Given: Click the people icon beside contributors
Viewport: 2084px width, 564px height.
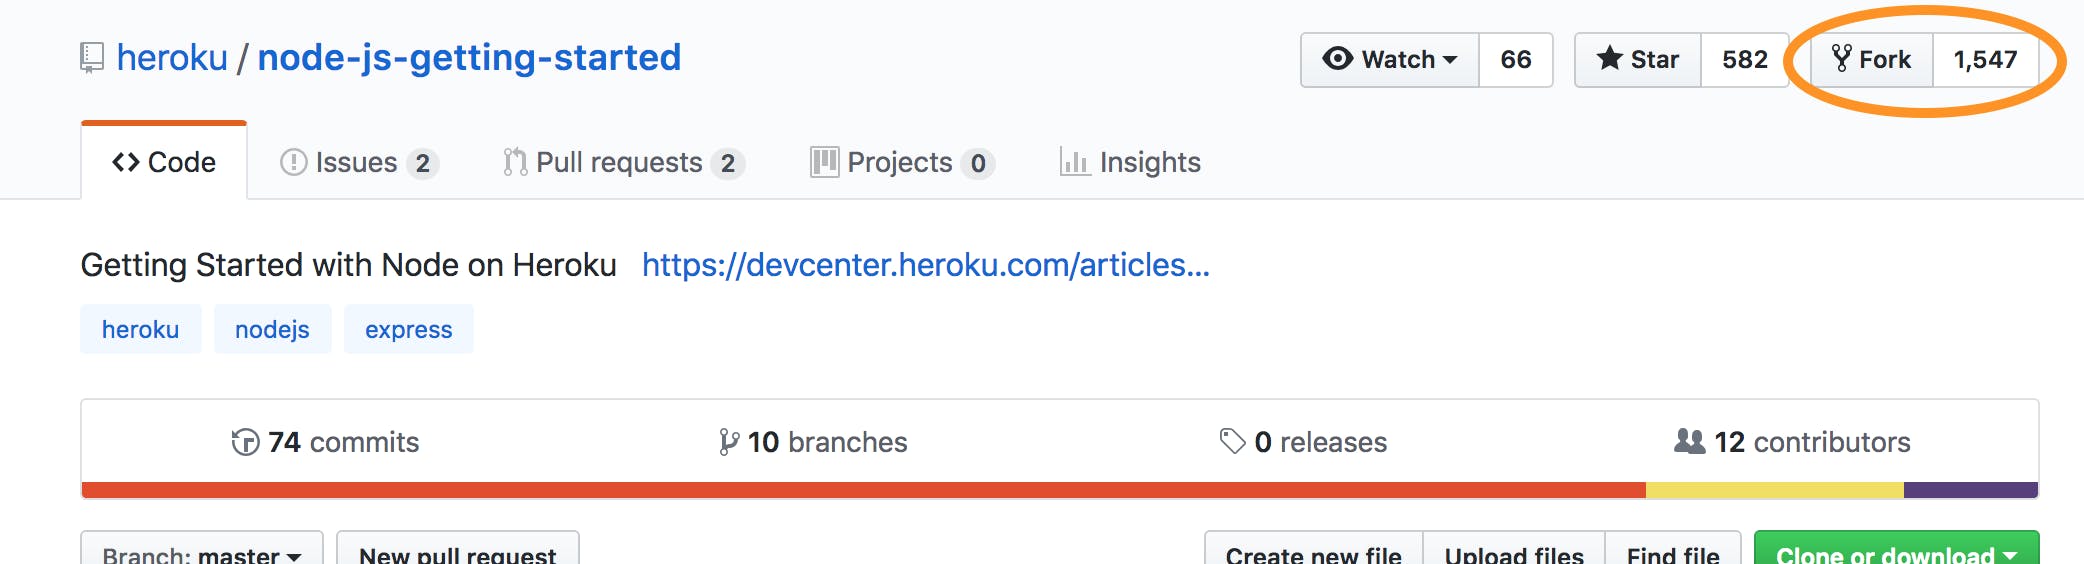Looking at the screenshot, I should tap(1690, 441).
